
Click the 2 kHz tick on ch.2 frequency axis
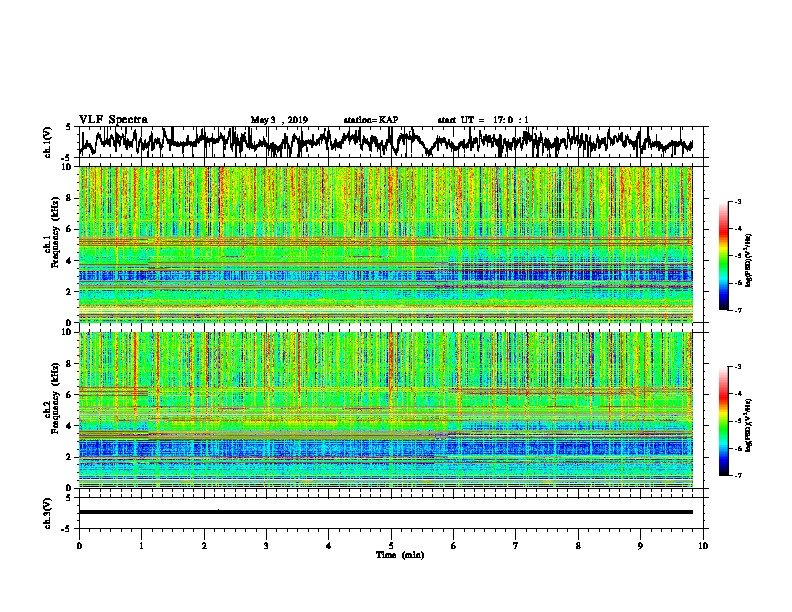coord(70,457)
